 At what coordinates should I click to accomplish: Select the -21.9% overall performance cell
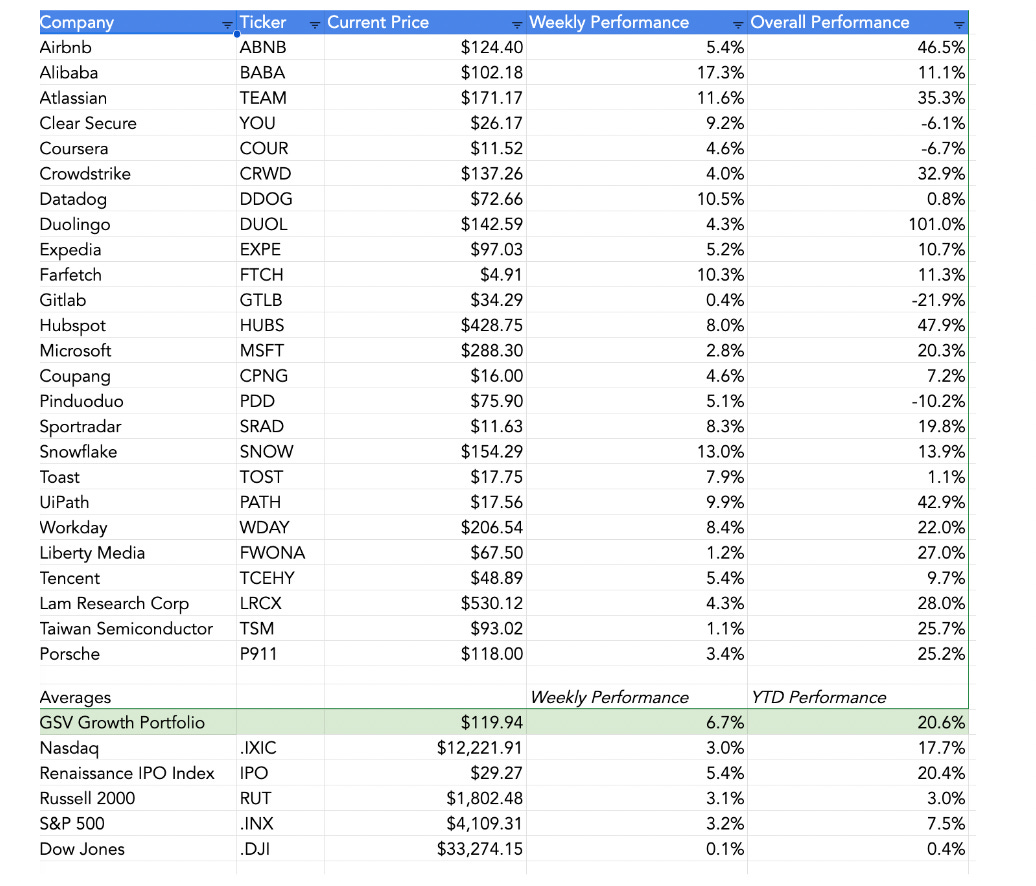[858, 300]
